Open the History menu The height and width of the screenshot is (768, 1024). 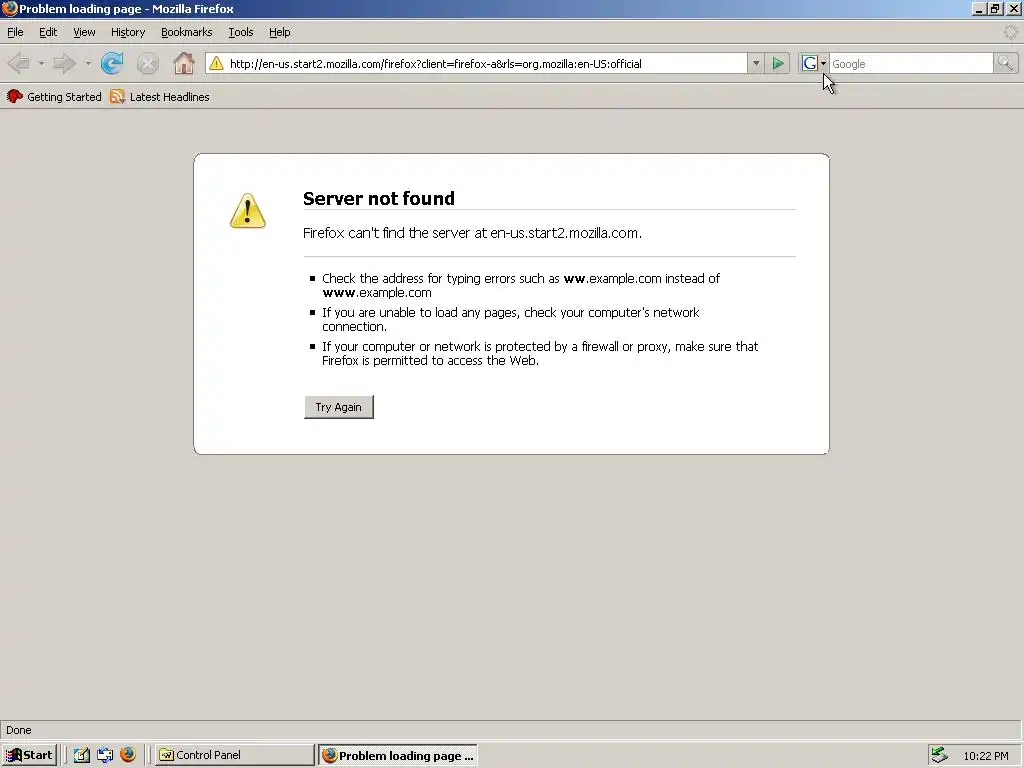coord(128,32)
